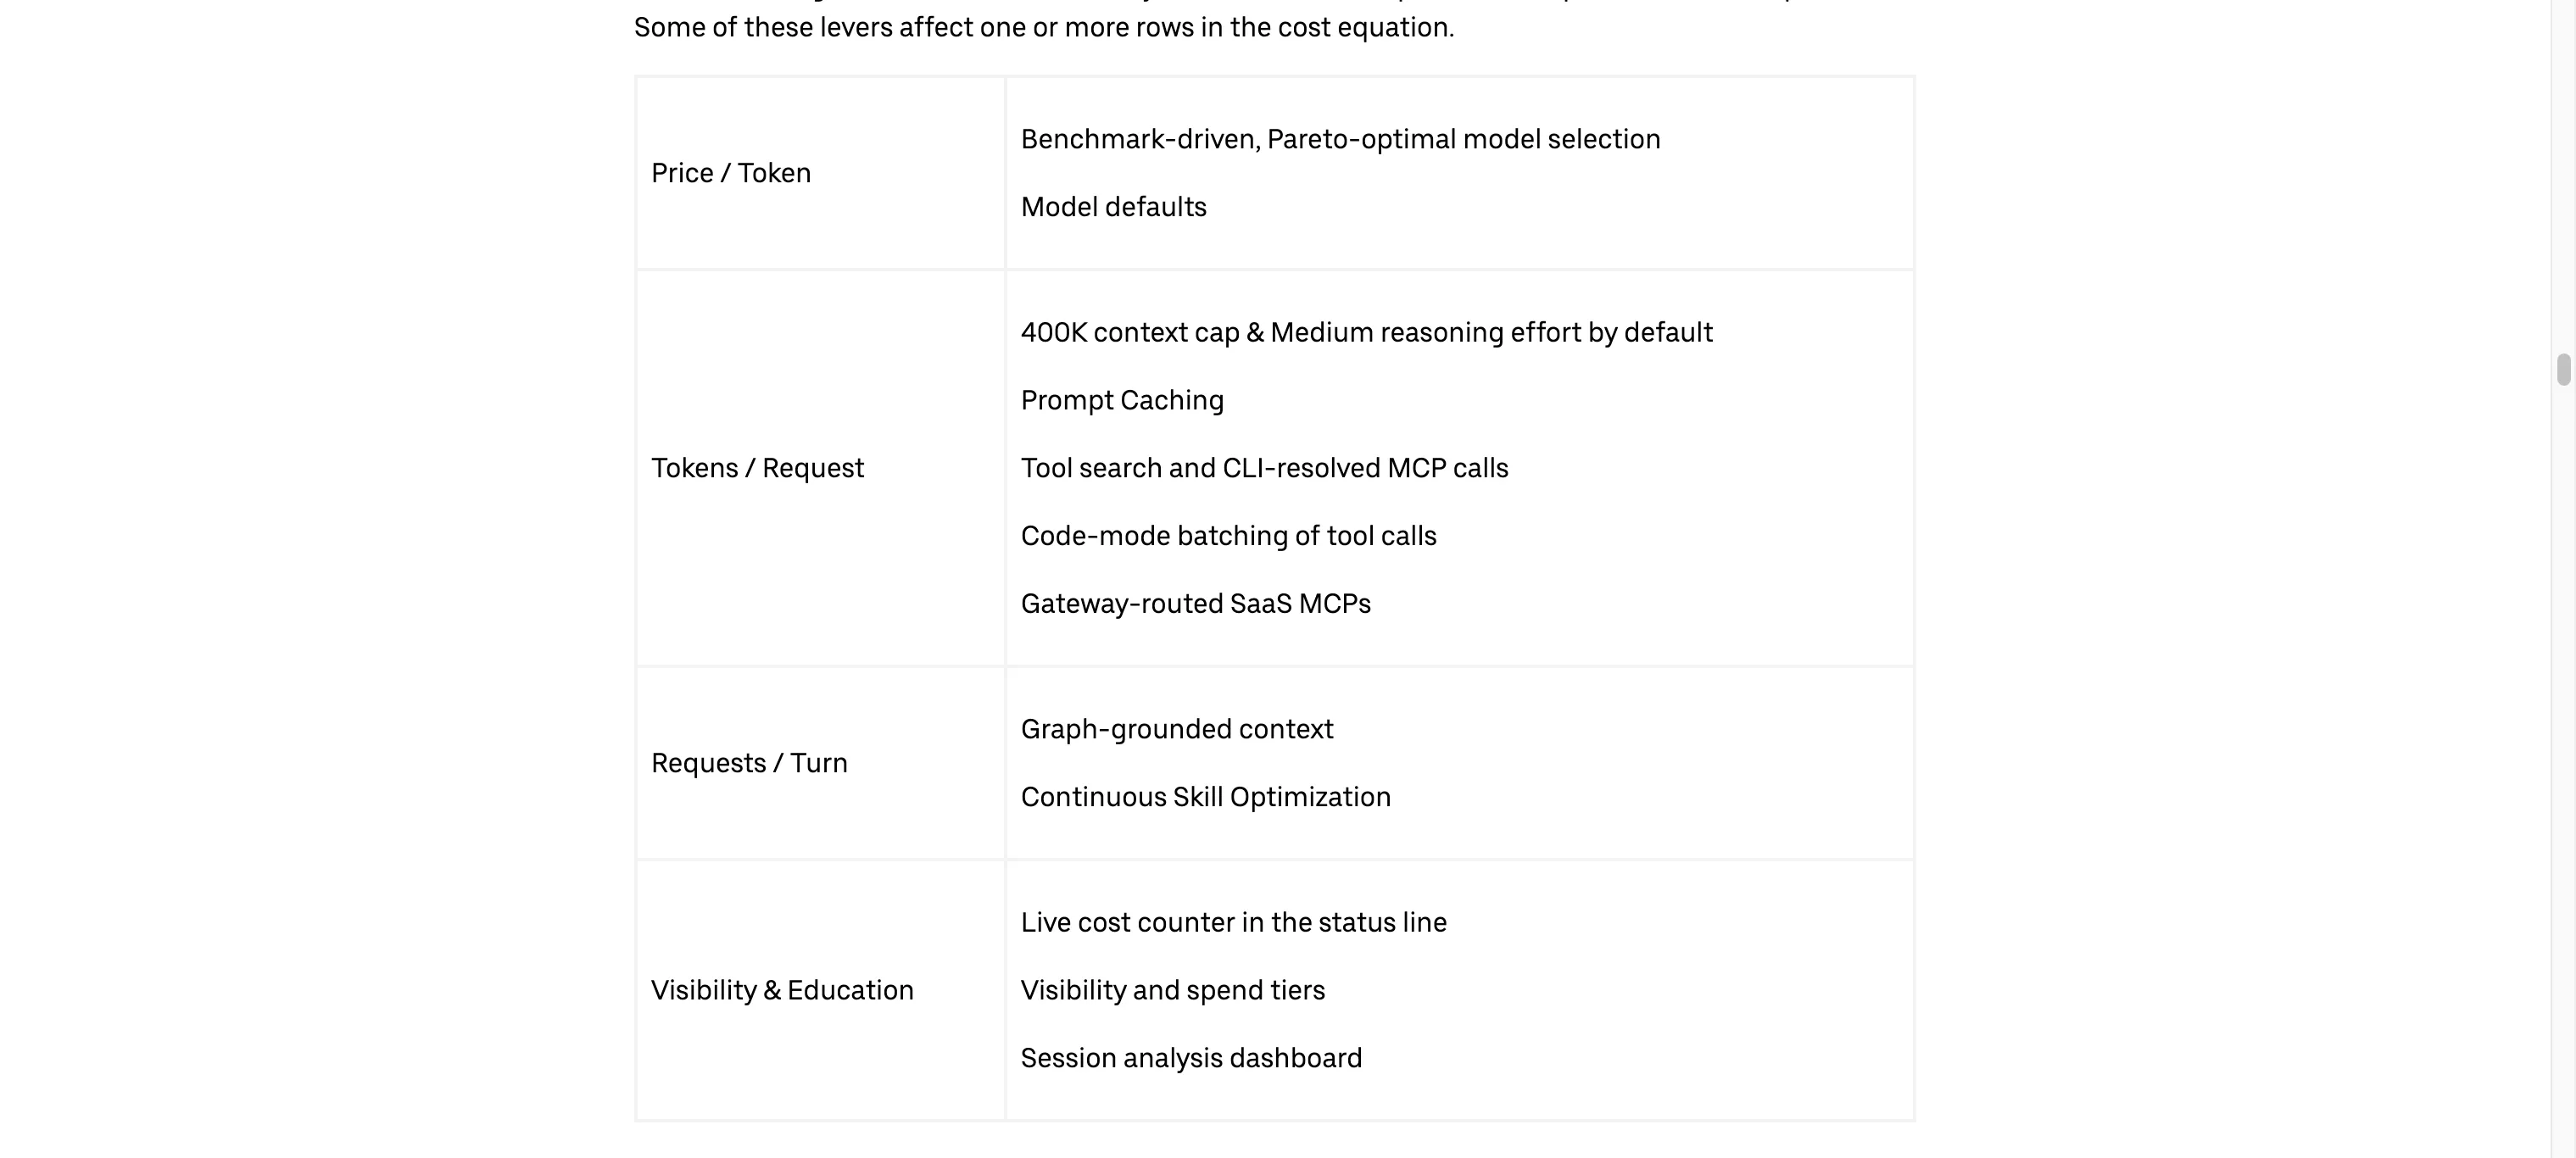Click the "Session analysis dashboard" entry
Image resolution: width=2576 pixels, height=1158 pixels.
1191,1058
